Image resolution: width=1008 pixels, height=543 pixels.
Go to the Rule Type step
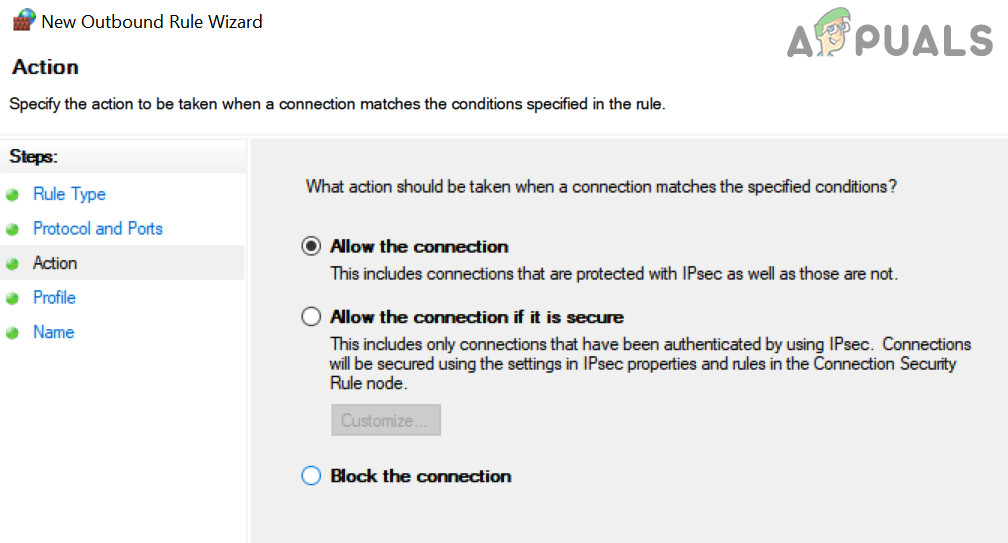(69, 194)
